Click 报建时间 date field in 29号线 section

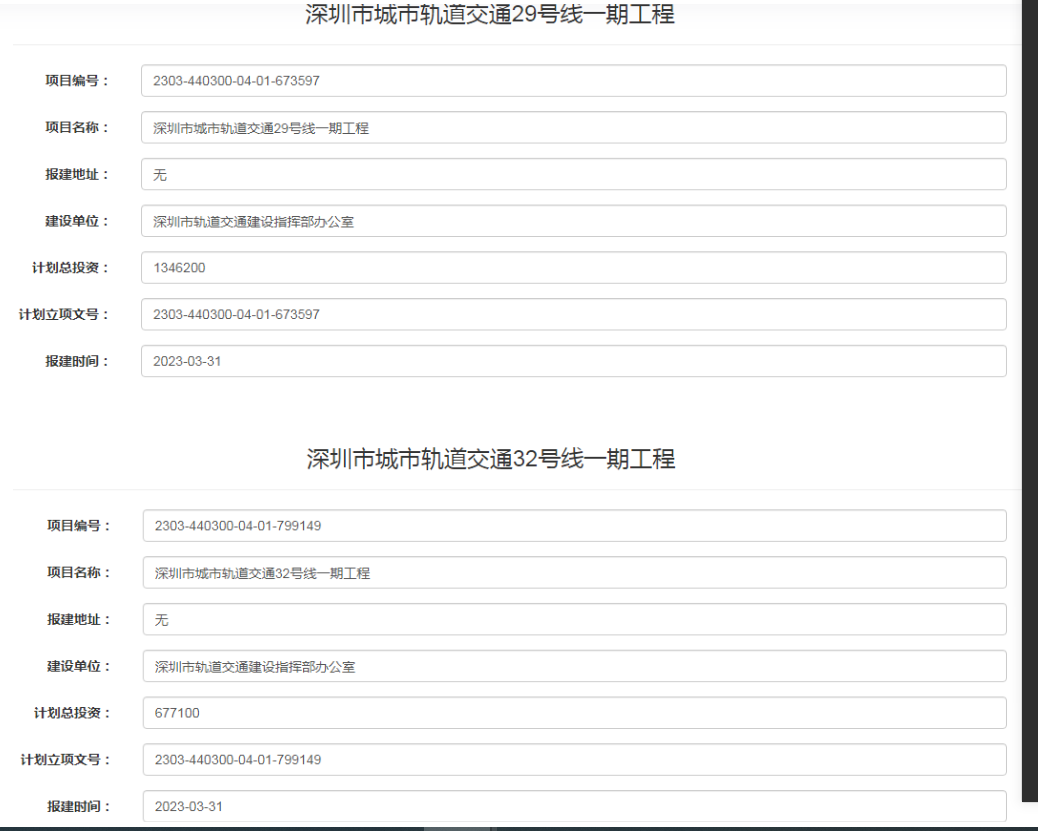573,361
